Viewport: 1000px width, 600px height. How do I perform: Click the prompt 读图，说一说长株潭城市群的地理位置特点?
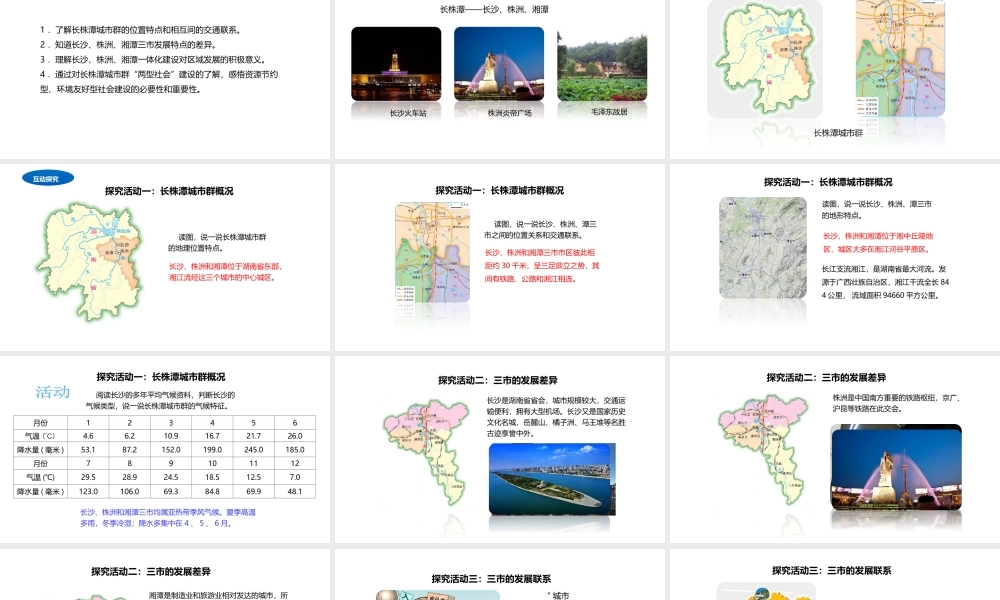click(x=217, y=242)
